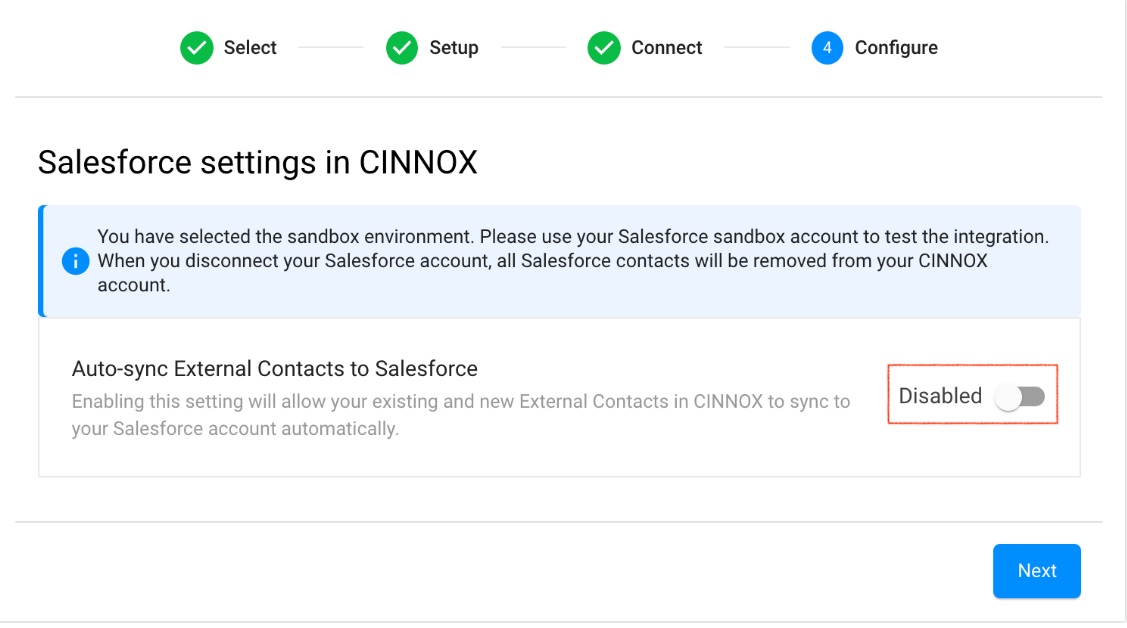Click the blue step 4 circle
This screenshot has height=628, width=1127.
[x=828, y=48]
